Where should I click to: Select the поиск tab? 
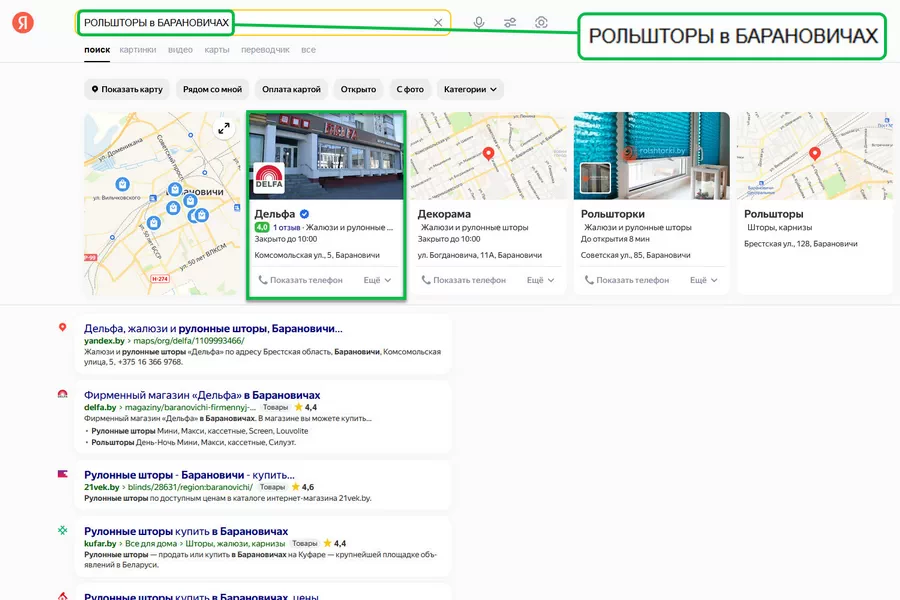click(x=97, y=50)
